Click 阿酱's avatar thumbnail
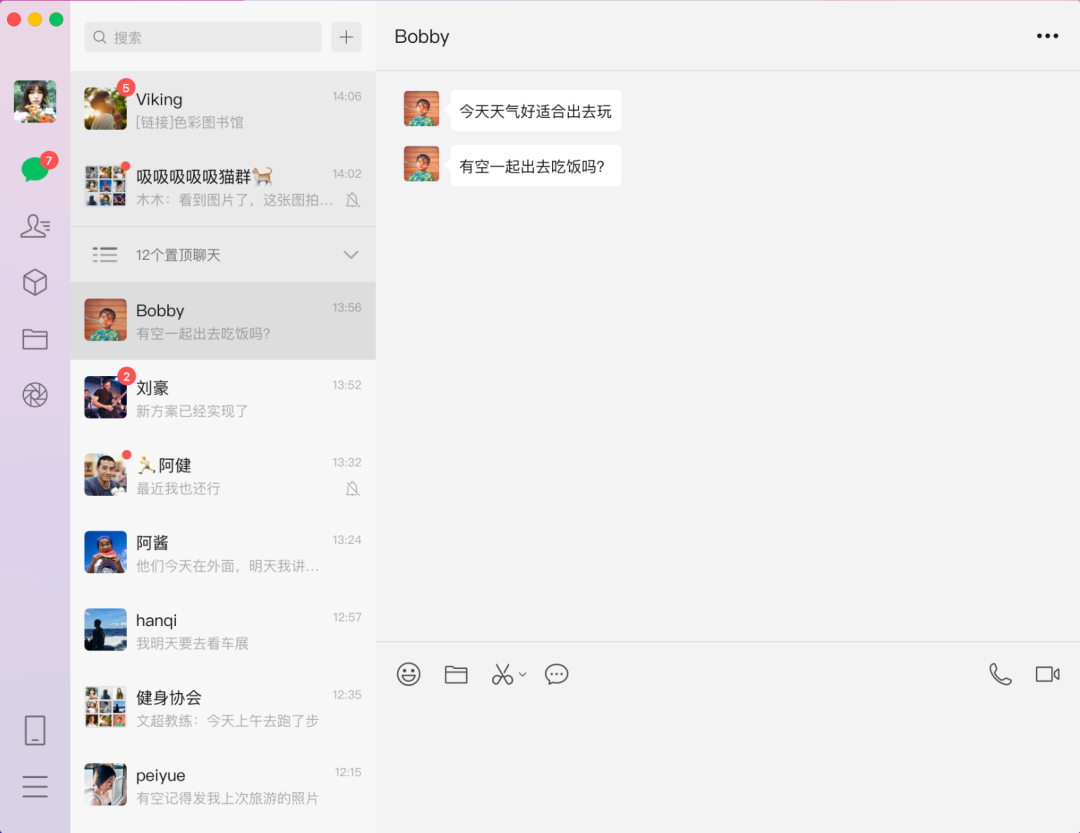The width and height of the screenshot is (1080, 833). 105,552
